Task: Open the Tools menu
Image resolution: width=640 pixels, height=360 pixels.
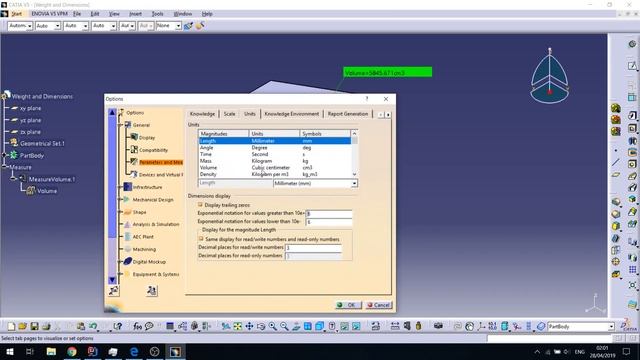Action: (x=157, y=14)
